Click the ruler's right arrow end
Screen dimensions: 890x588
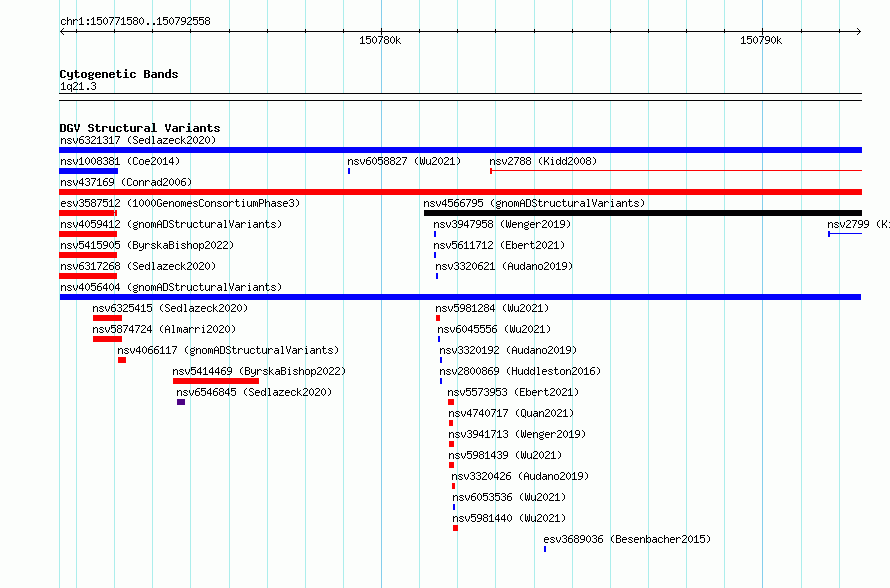pos(859,31)
